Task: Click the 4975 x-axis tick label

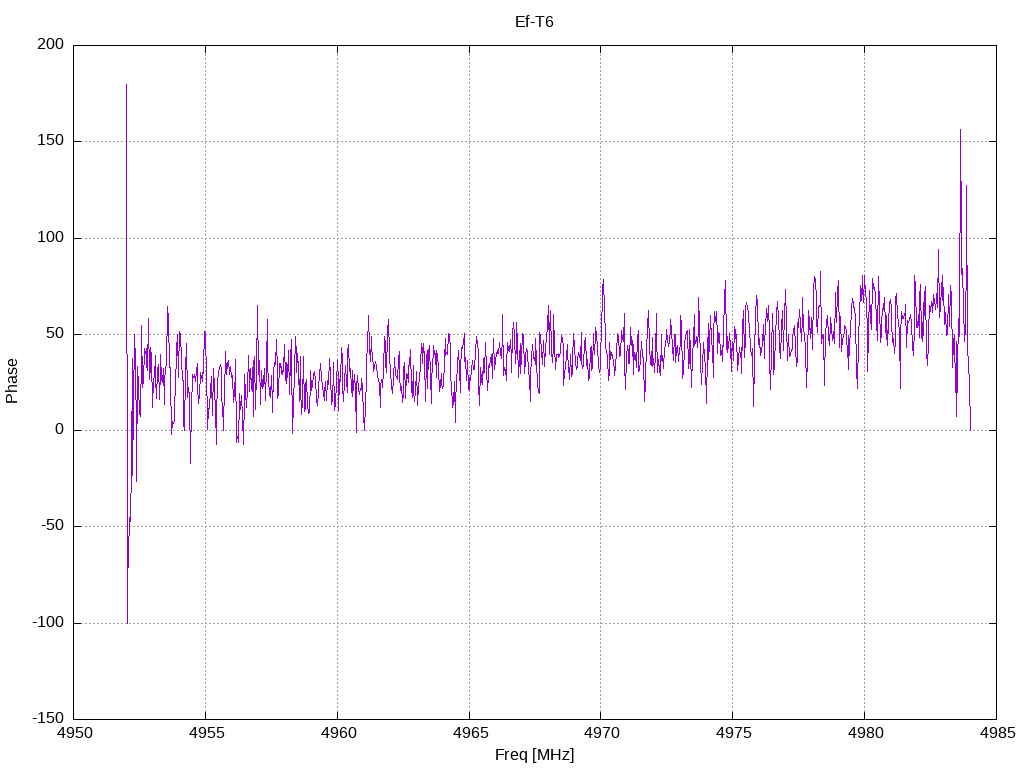Action: (733, 735)
